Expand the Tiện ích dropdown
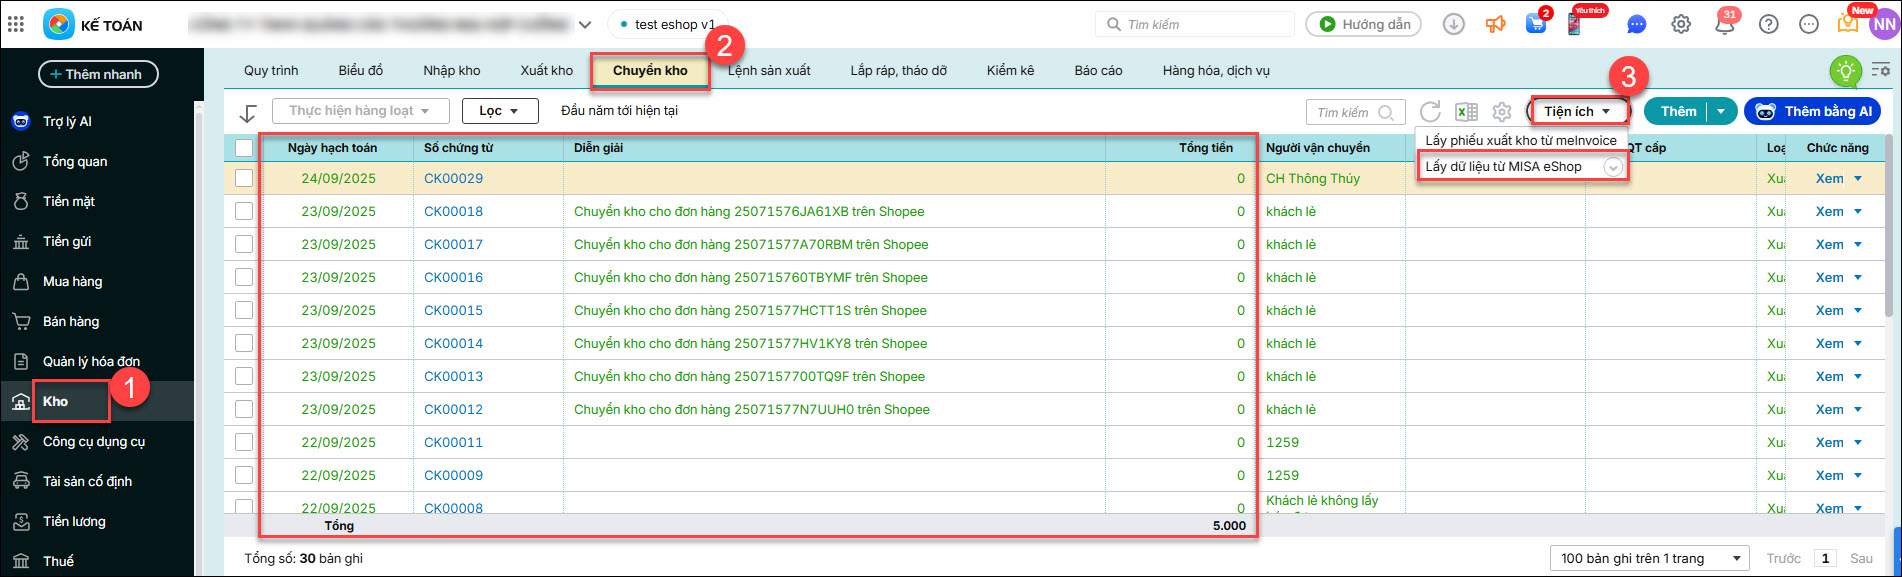The height and width of the screenshot is (577, 1902). tap(1577, 112)
